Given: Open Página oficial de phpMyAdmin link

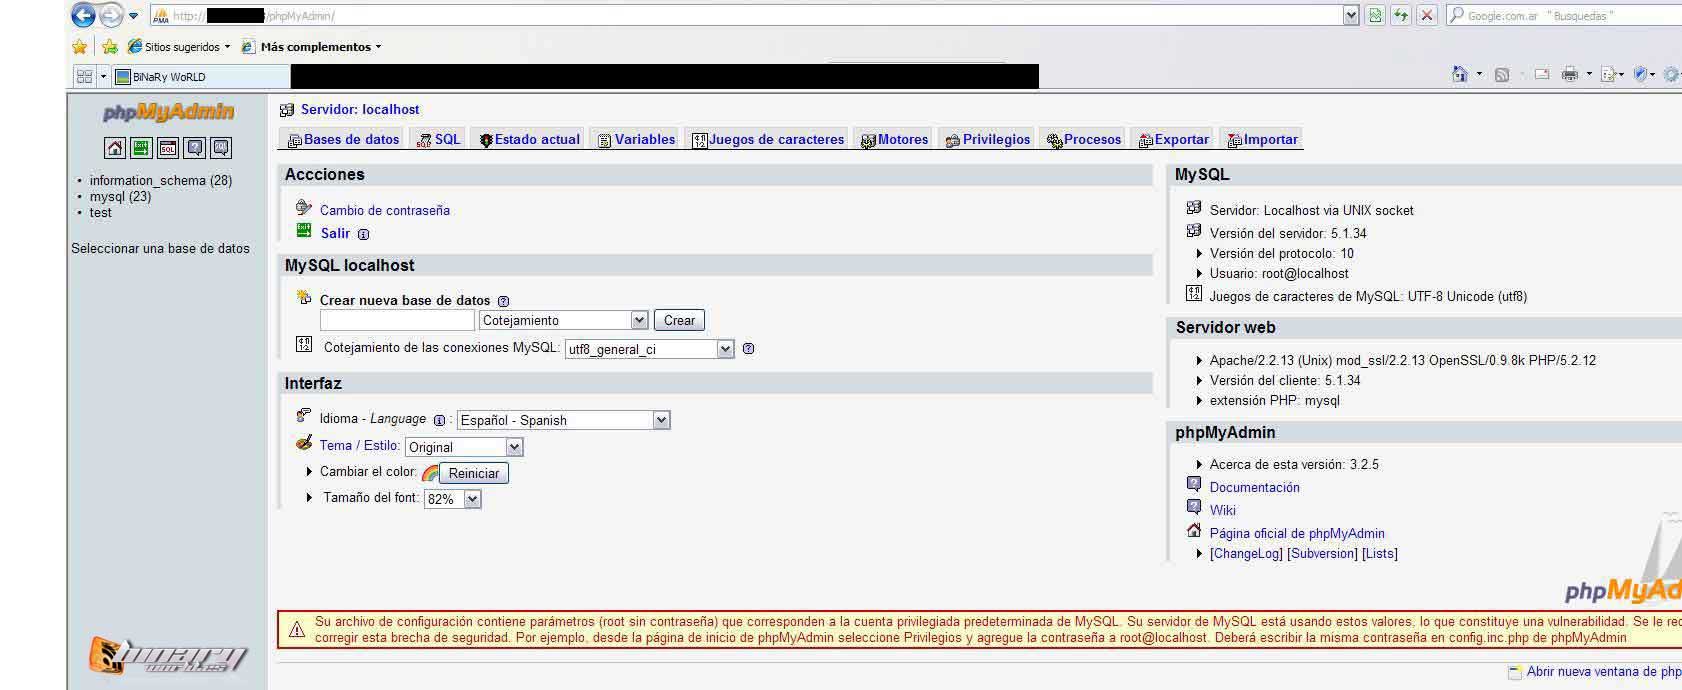Looking at the screenshot, I should (x=1297, y=533).
